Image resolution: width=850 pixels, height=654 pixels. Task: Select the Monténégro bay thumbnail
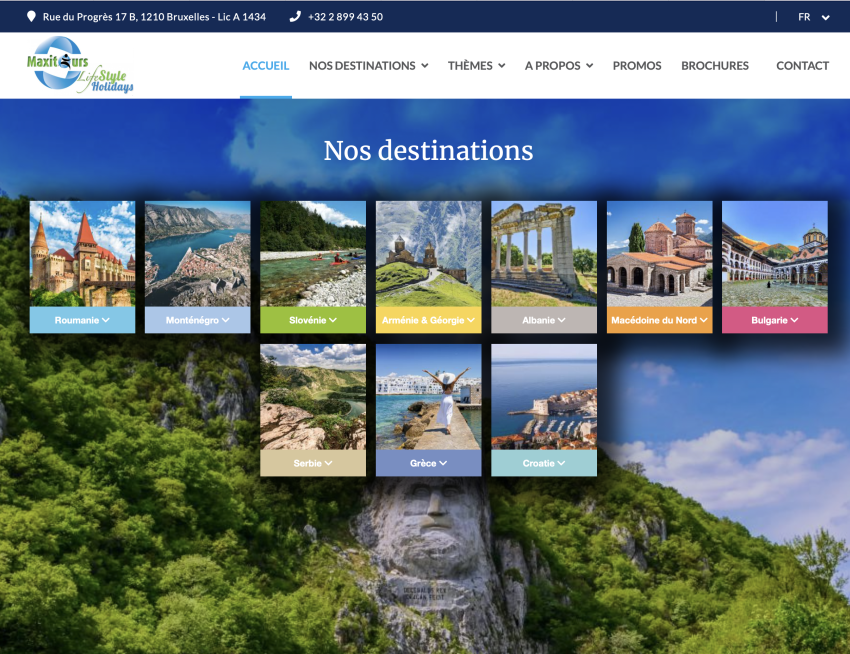pyautogui.click(x=197, y=253)
